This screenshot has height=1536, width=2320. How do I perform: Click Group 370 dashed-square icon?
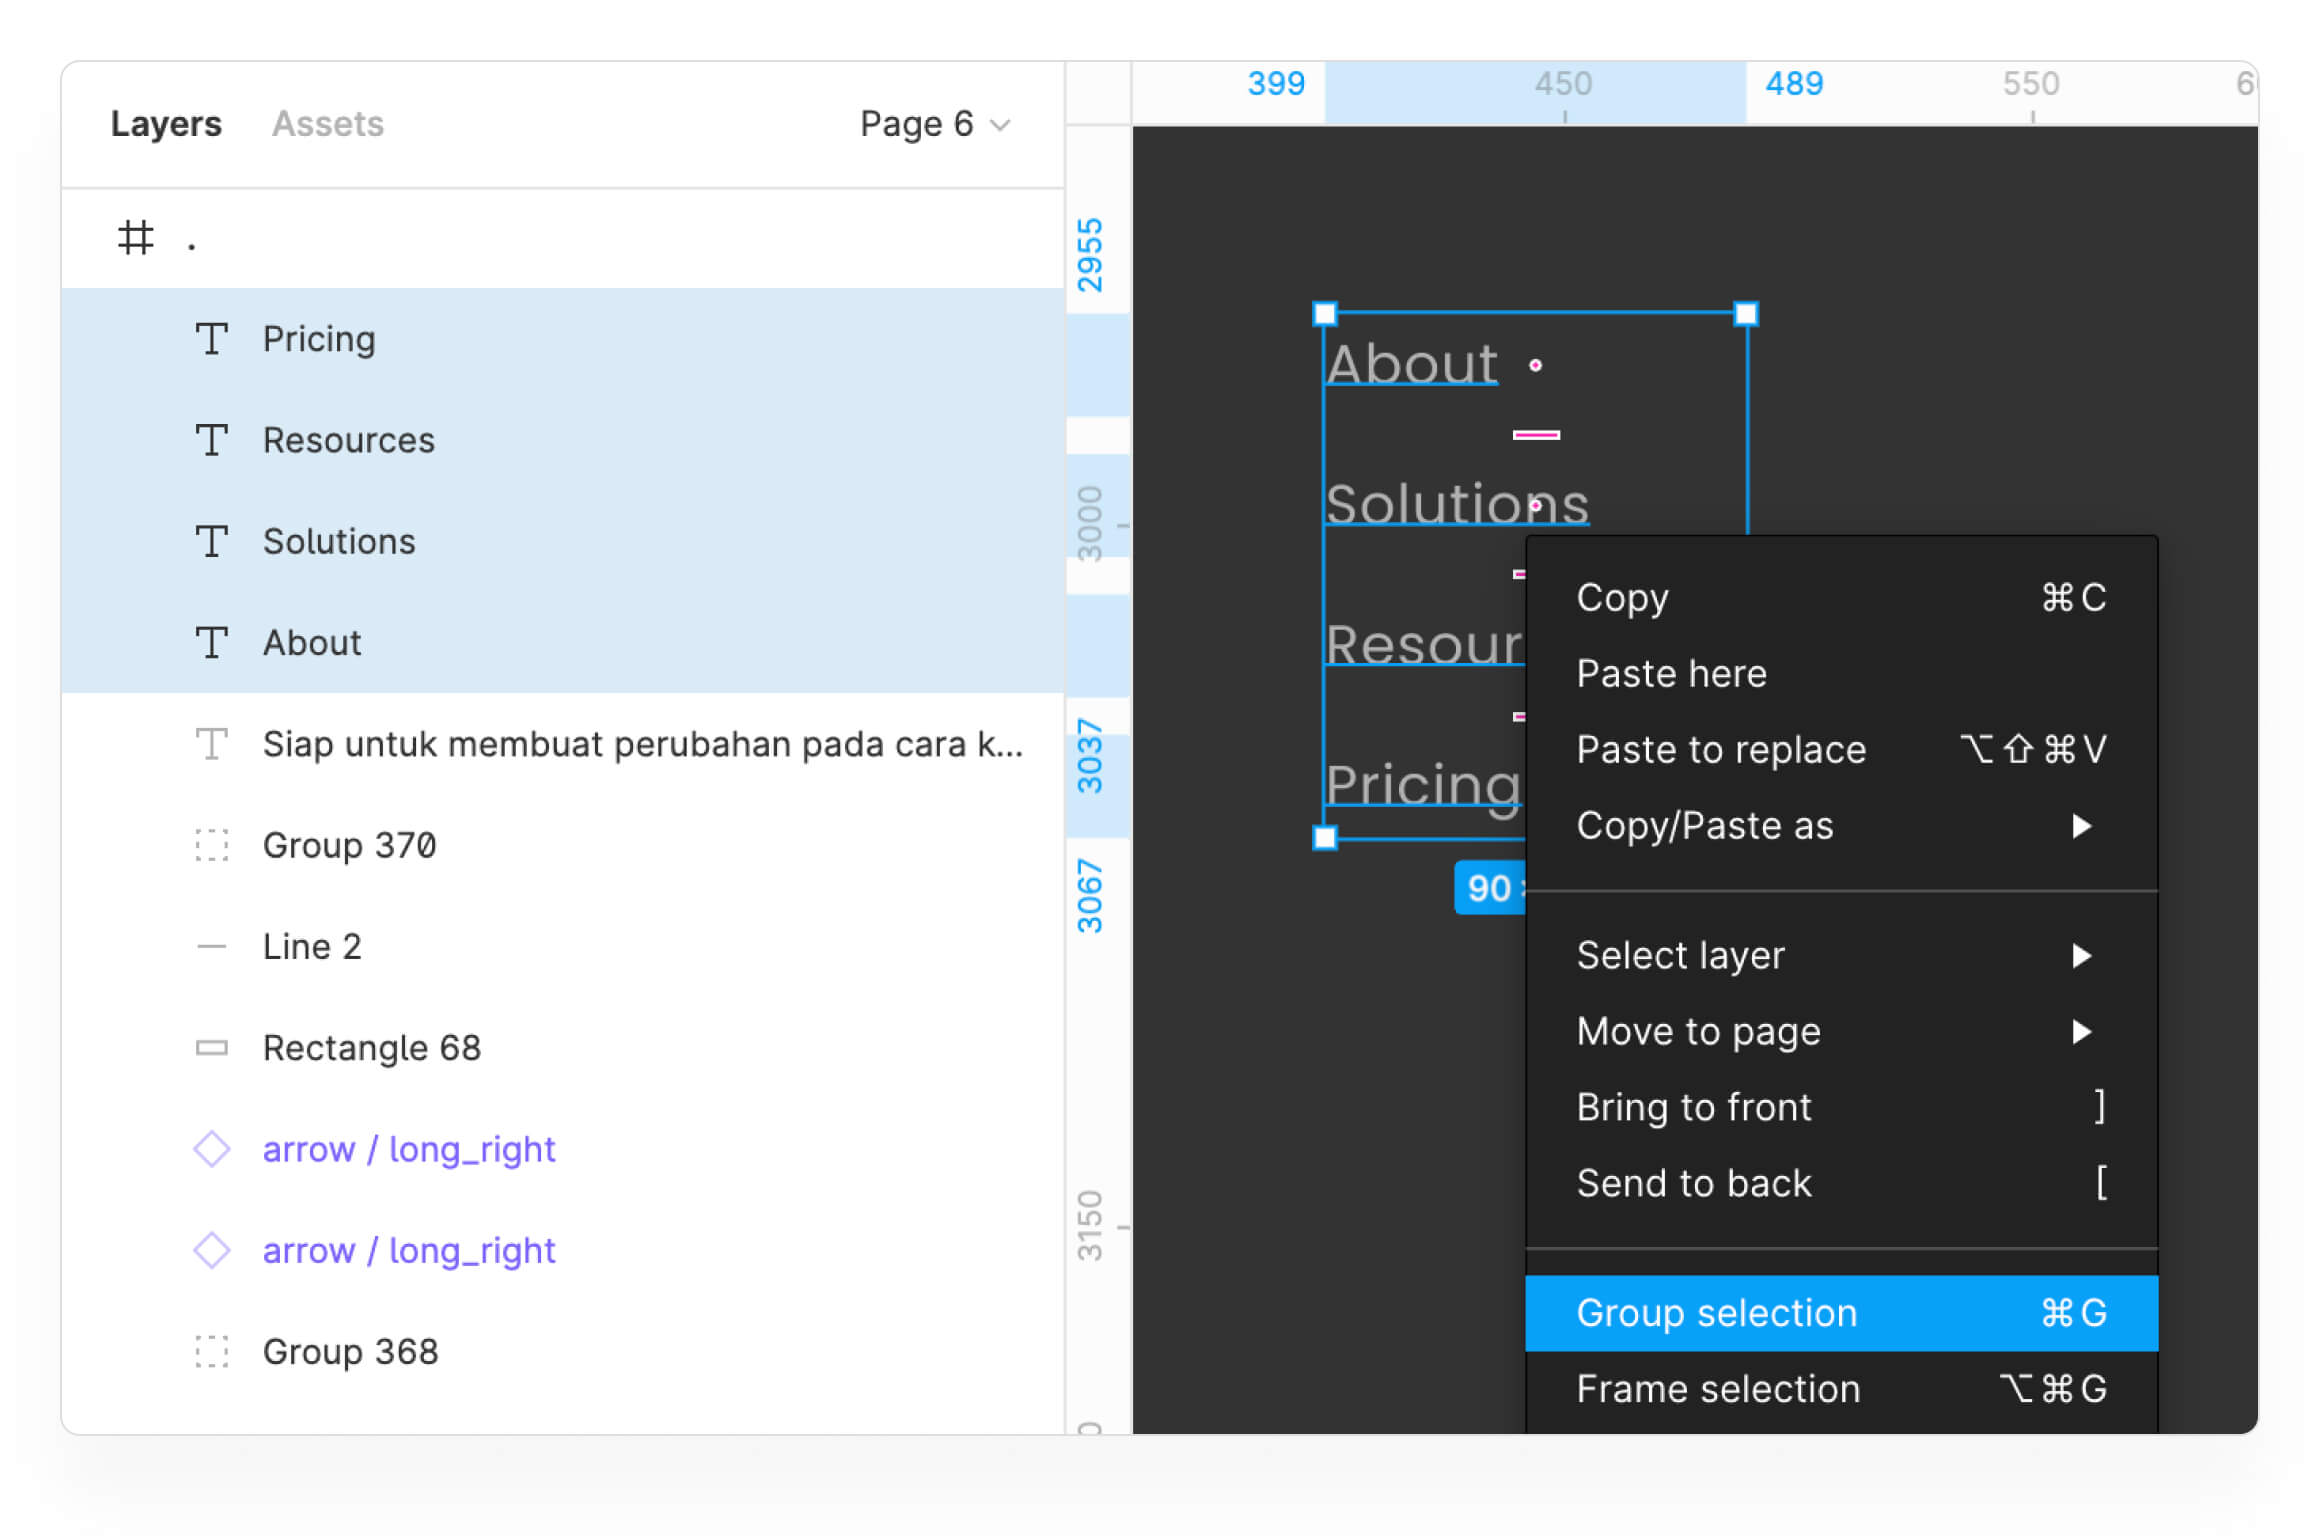pyautogui.click(x=211, y=846)
